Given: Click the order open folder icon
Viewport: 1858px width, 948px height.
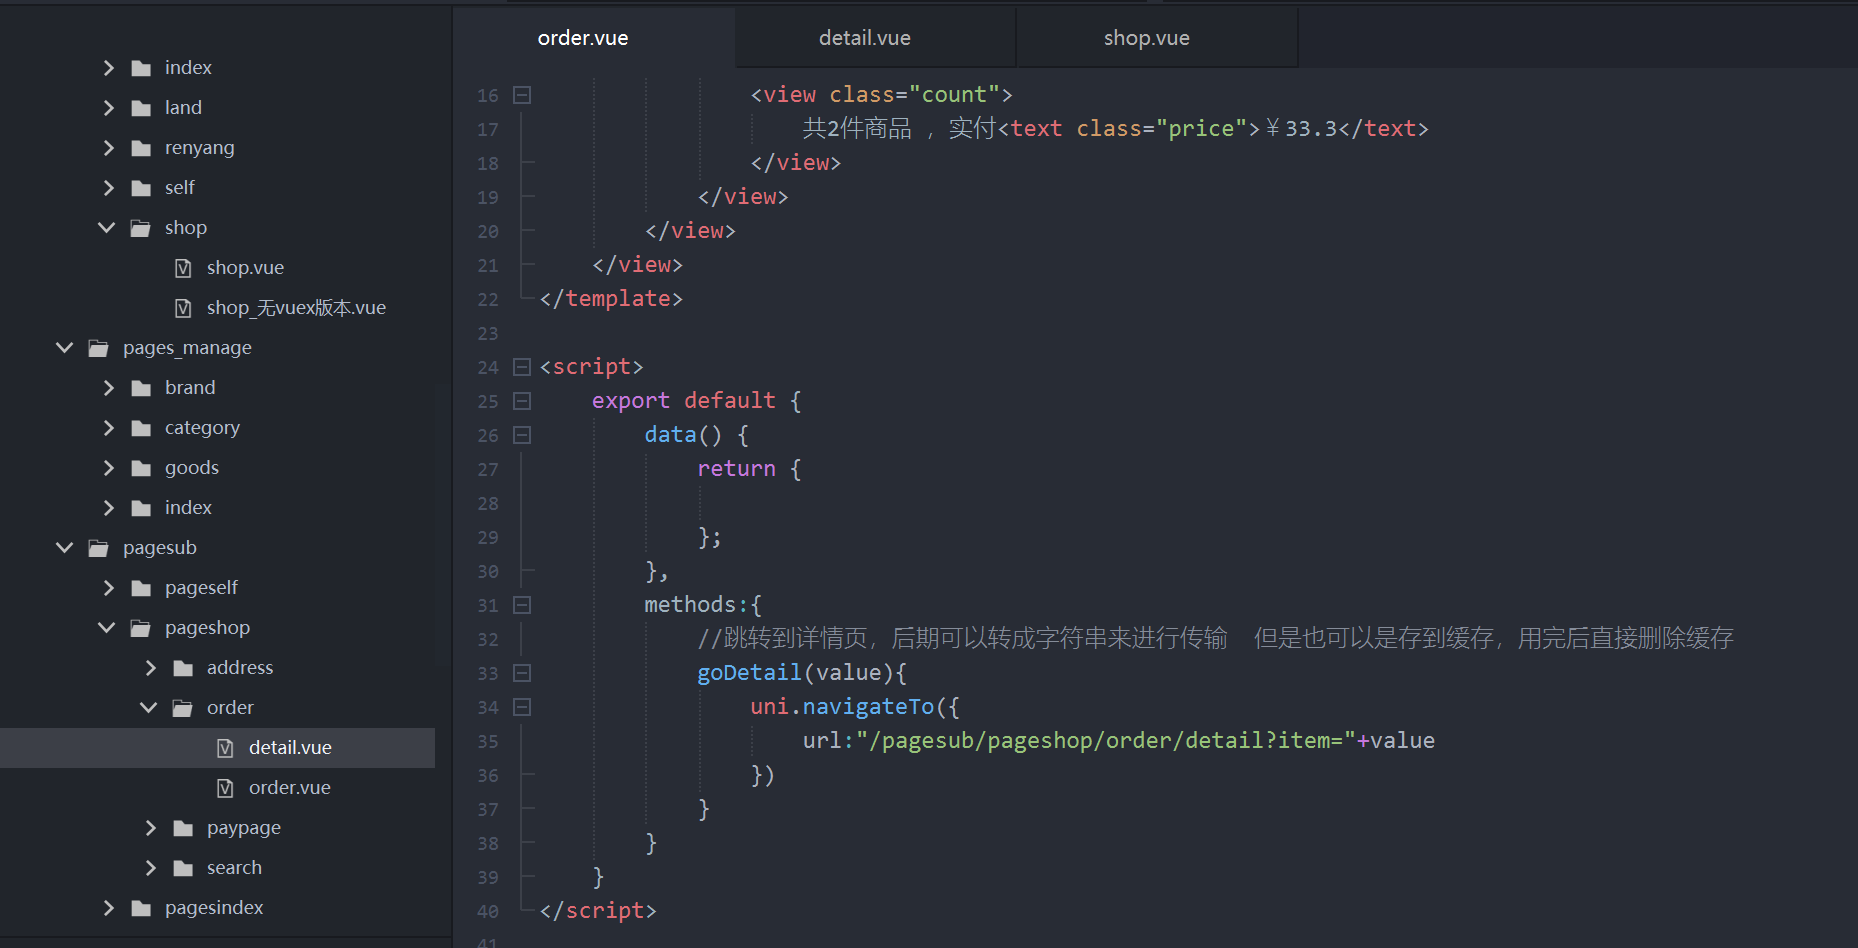Looking at the screenshot, I should [x=183, y=708].
